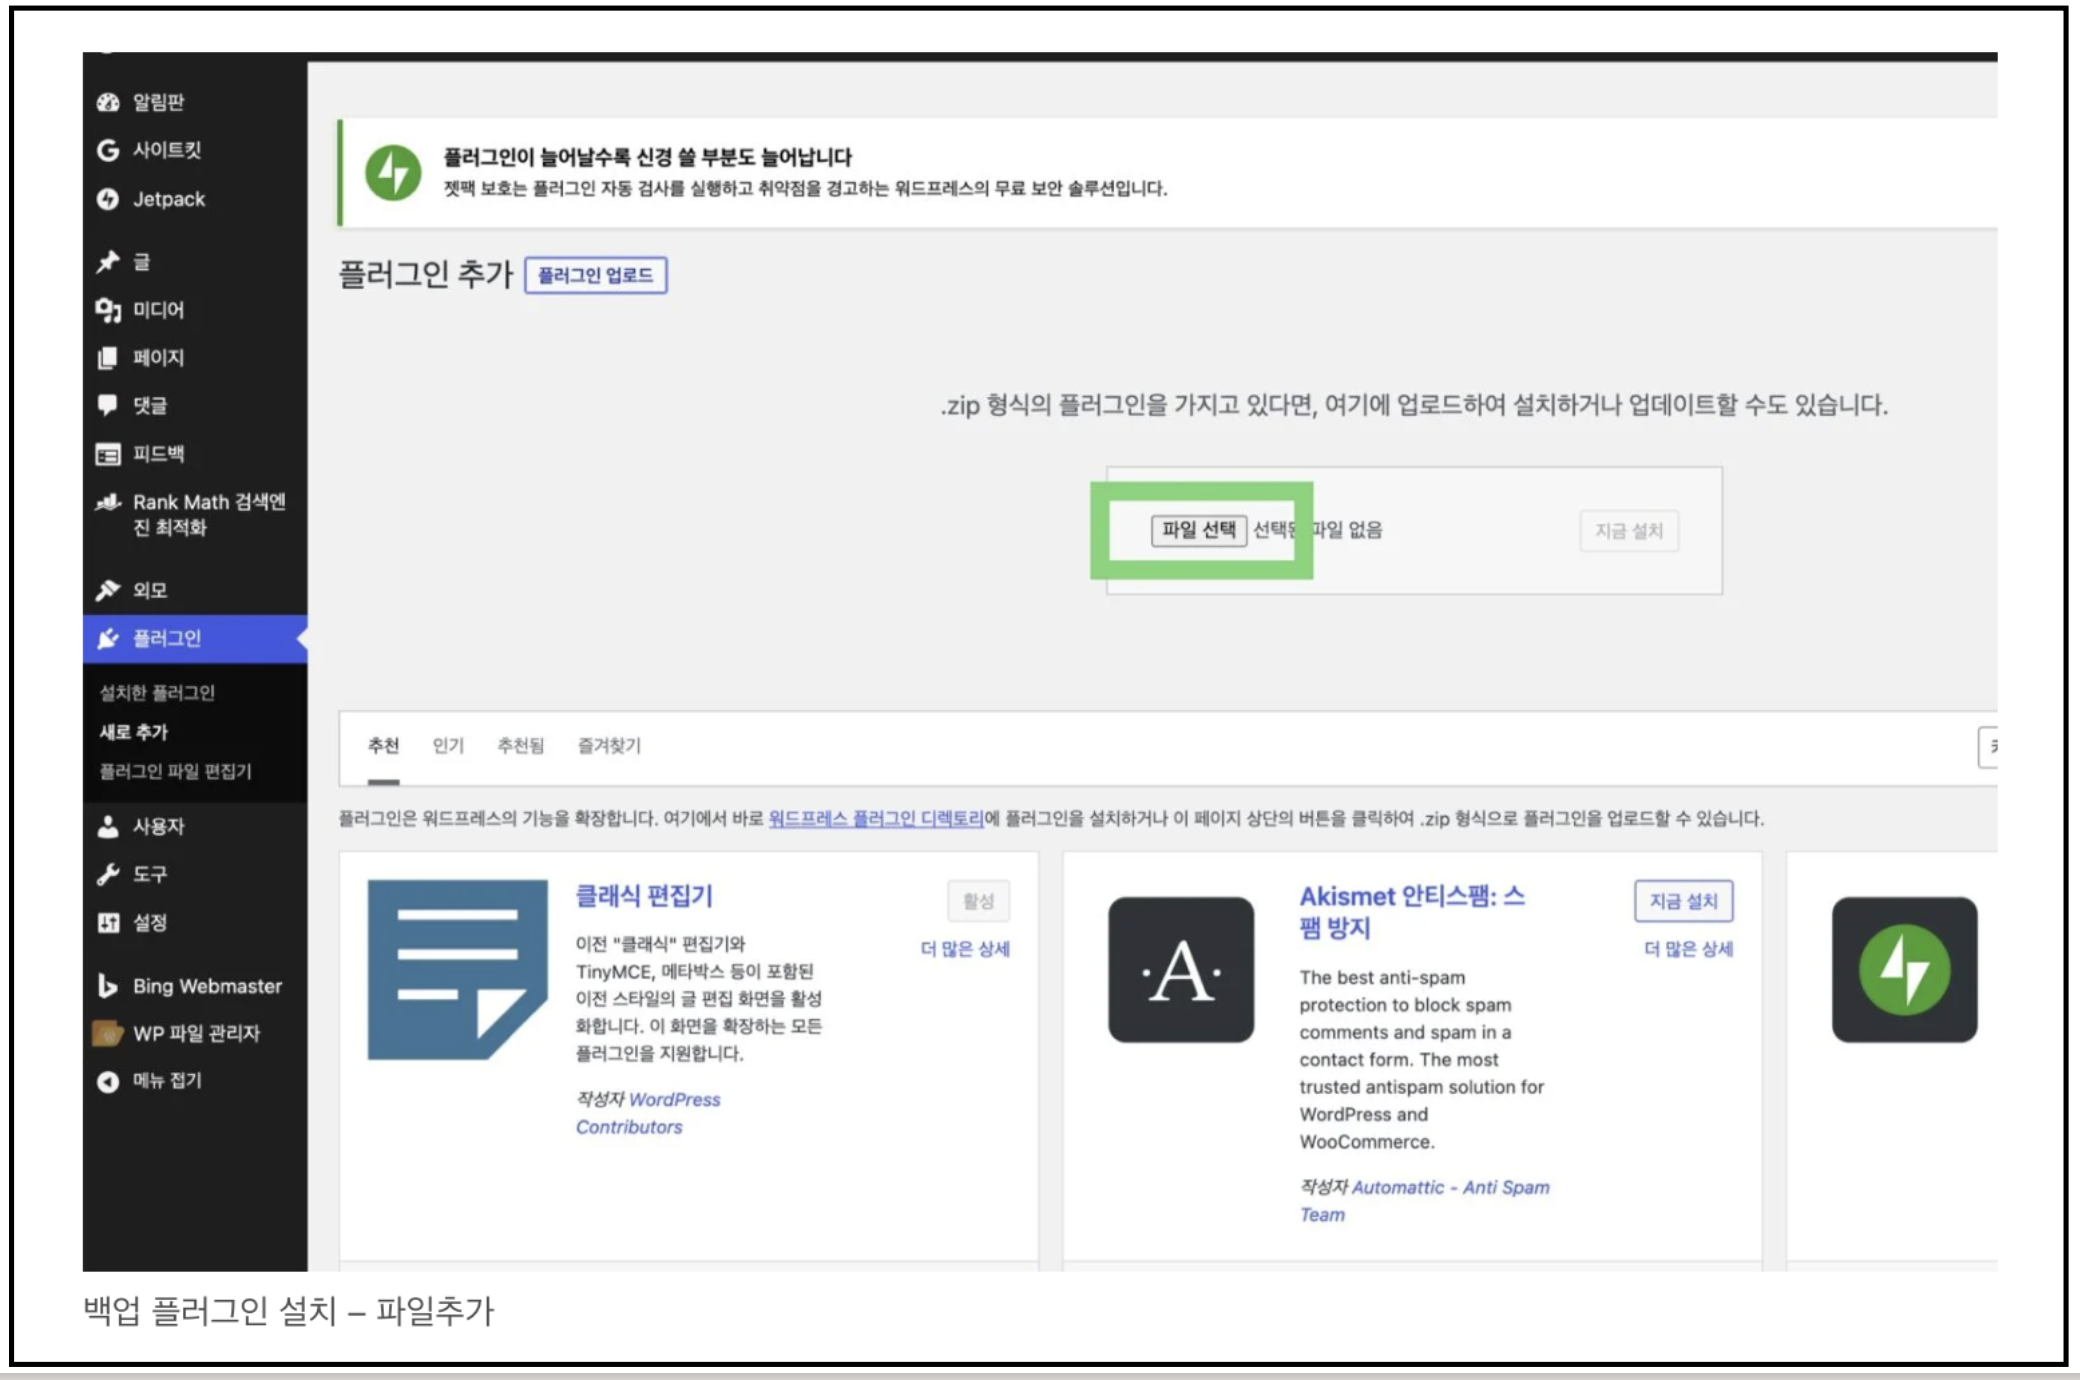The width and height of the screenshot is (2080, 1380).
Task: Open 외모 (Appearance) using its brush icon
Action: coord(107,590)
